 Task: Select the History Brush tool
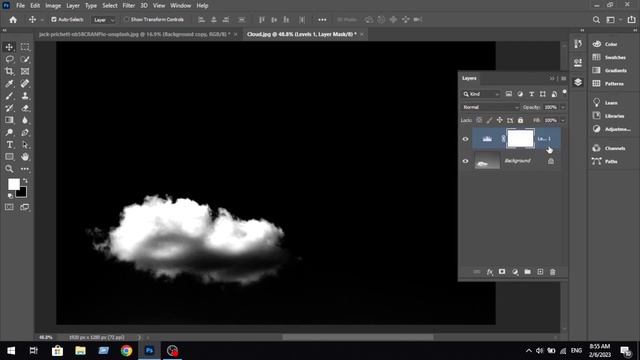coord(9,108)
